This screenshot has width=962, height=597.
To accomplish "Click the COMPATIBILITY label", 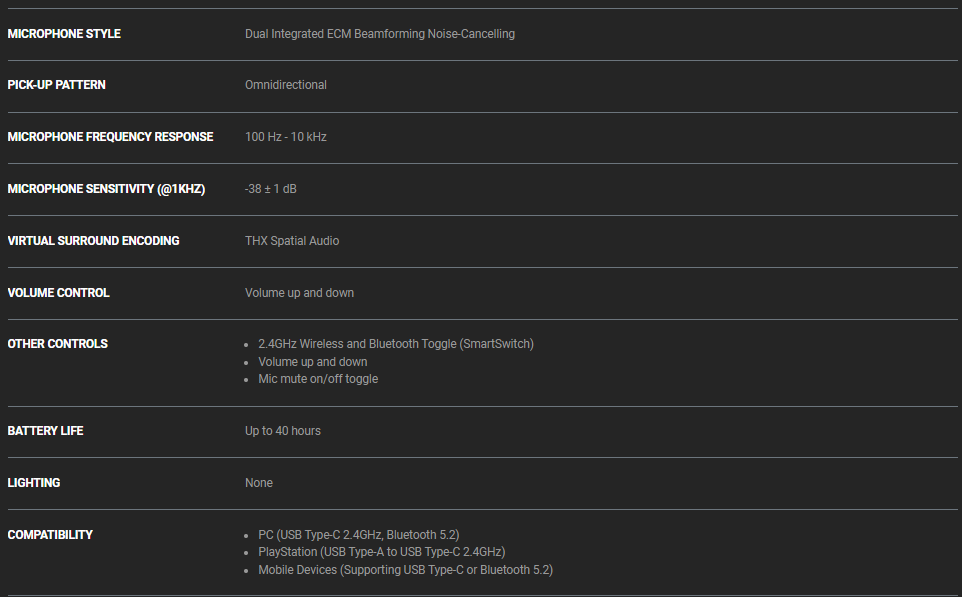I will 50,535.
